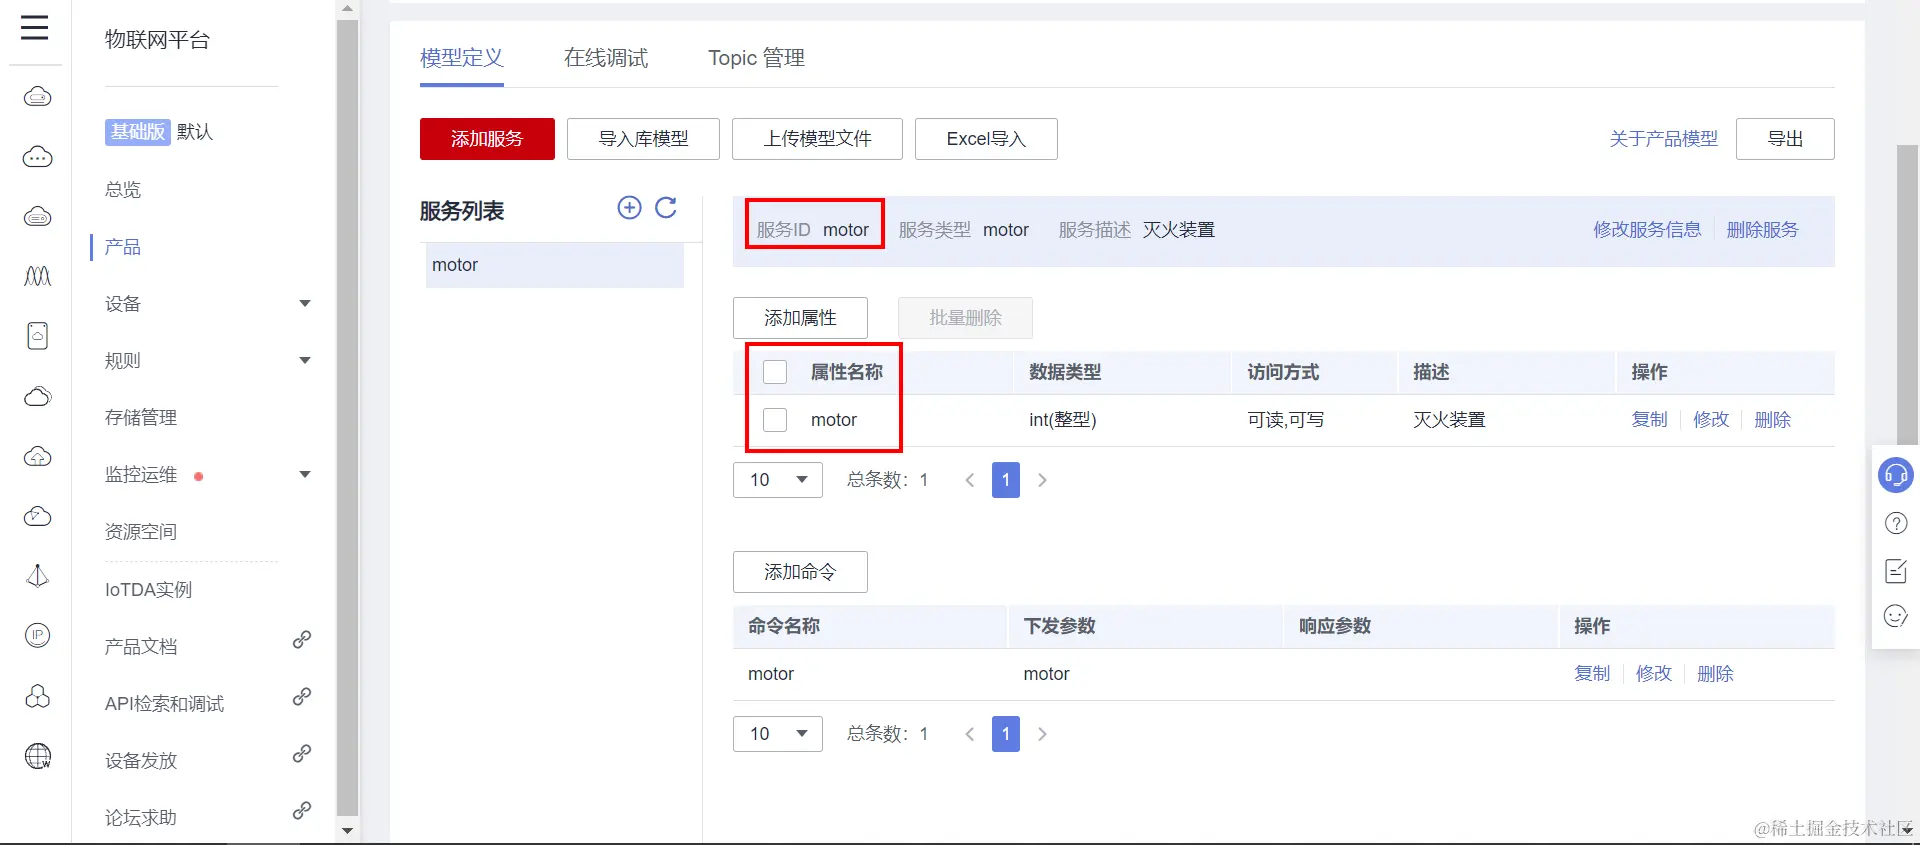Click the Excel导入 button
This screenshot has width=1920, height=845.
pyautogui.click(x=986, y=139)
